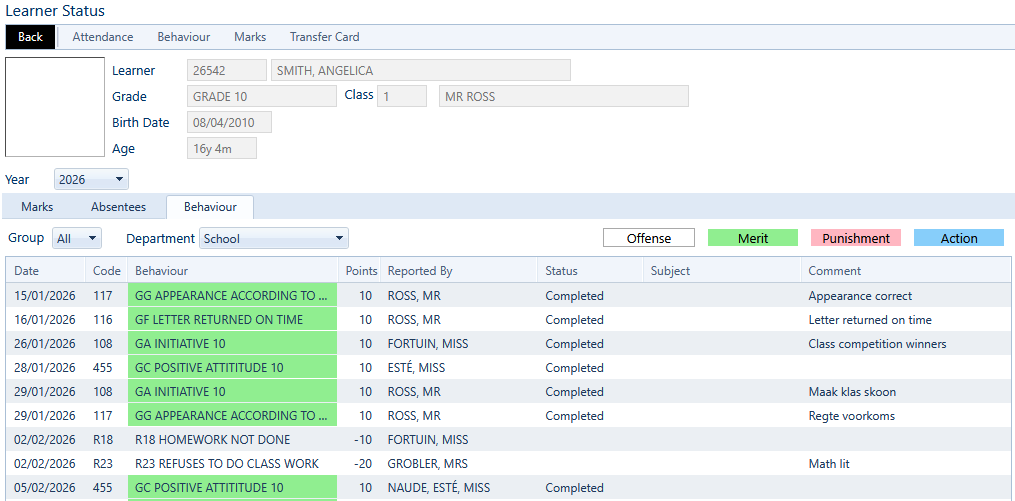
Task: Select the R23 REFUSES TO DO CLASS WORK cell
Action: pyautogui.click(x=233, y=463)
